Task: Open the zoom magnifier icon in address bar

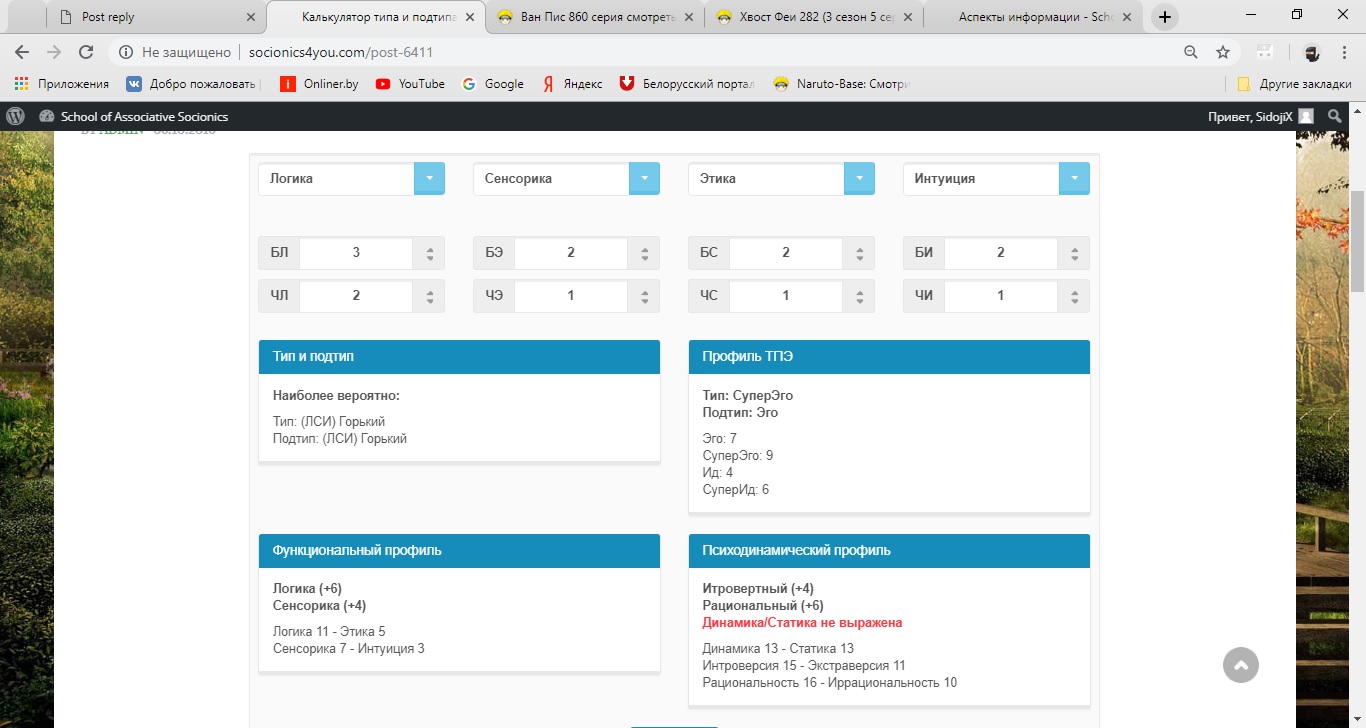Action: pos(1191,52)
